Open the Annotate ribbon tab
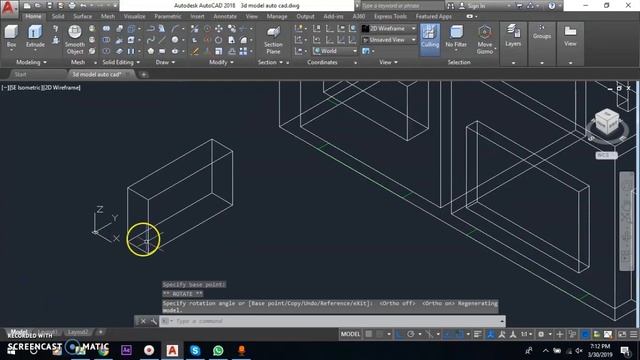640x360 pixels. coord(225,16)
